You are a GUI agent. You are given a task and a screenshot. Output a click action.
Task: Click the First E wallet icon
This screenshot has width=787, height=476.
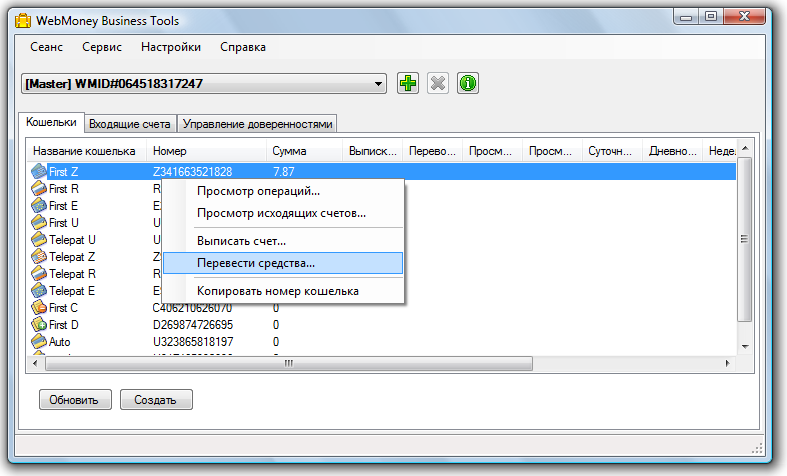pyautogui.click(x=39, y=205)
